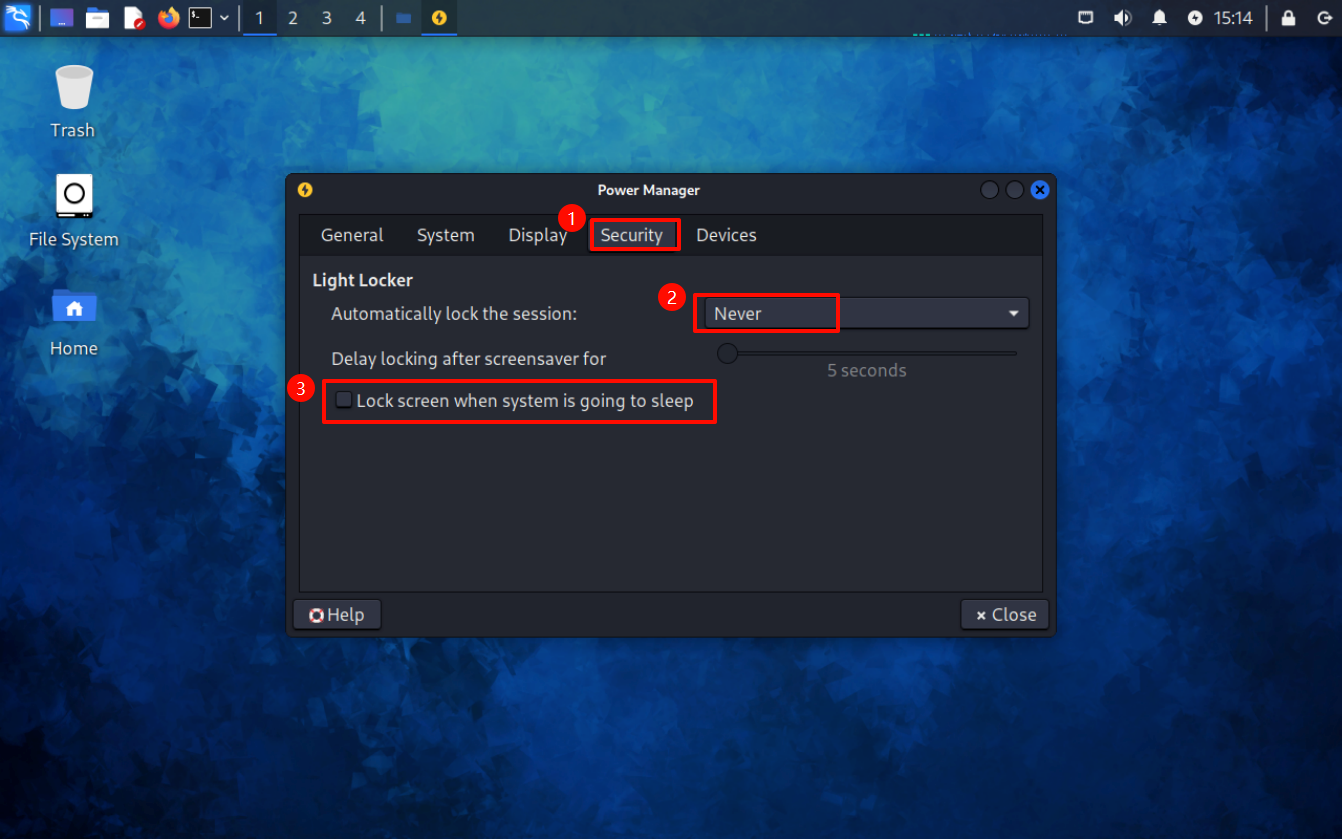Click the delay locking slider handle
Viewport: 1342px width, 839px height.
point(728,353)
